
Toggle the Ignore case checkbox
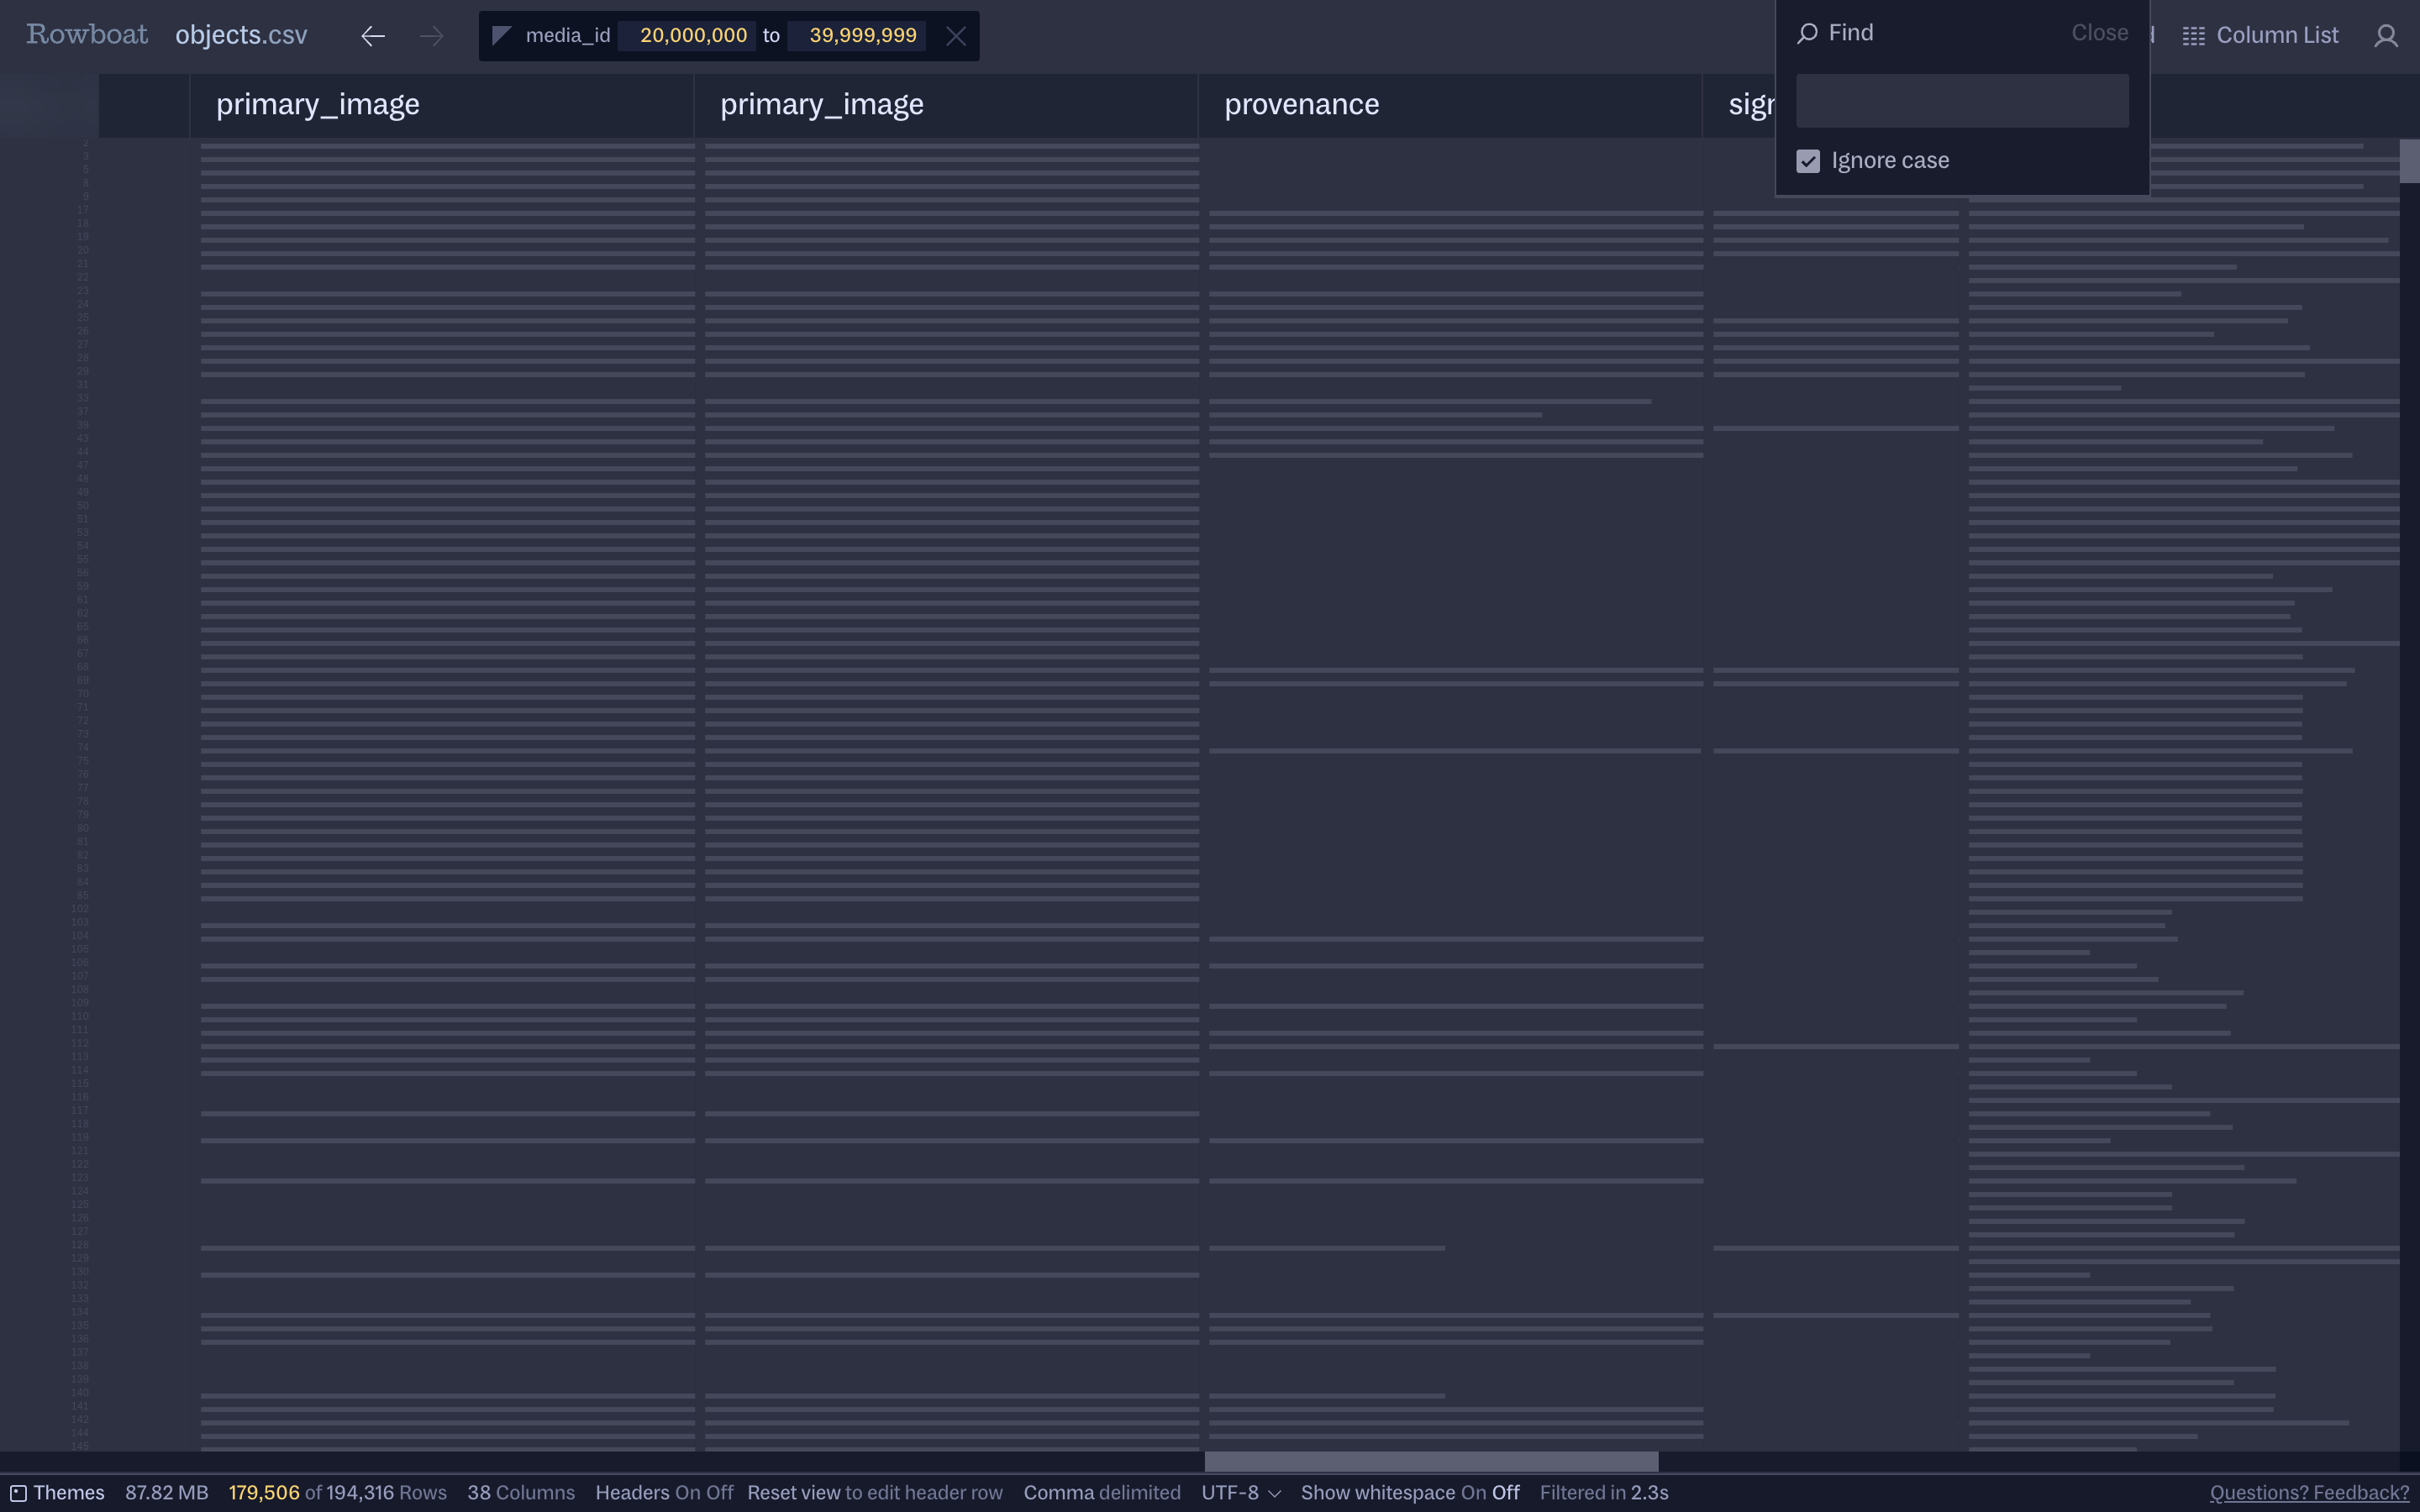(x=1807, y=161)
